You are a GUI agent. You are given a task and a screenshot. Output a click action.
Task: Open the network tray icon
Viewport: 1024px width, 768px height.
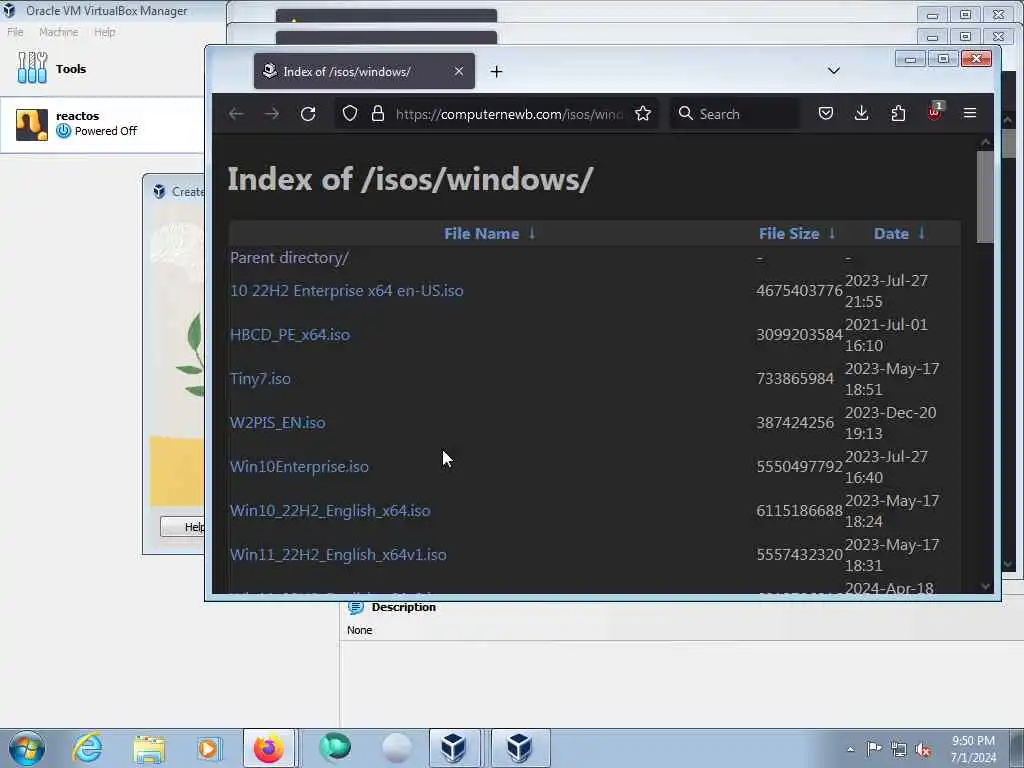click(x=899, y=749)
